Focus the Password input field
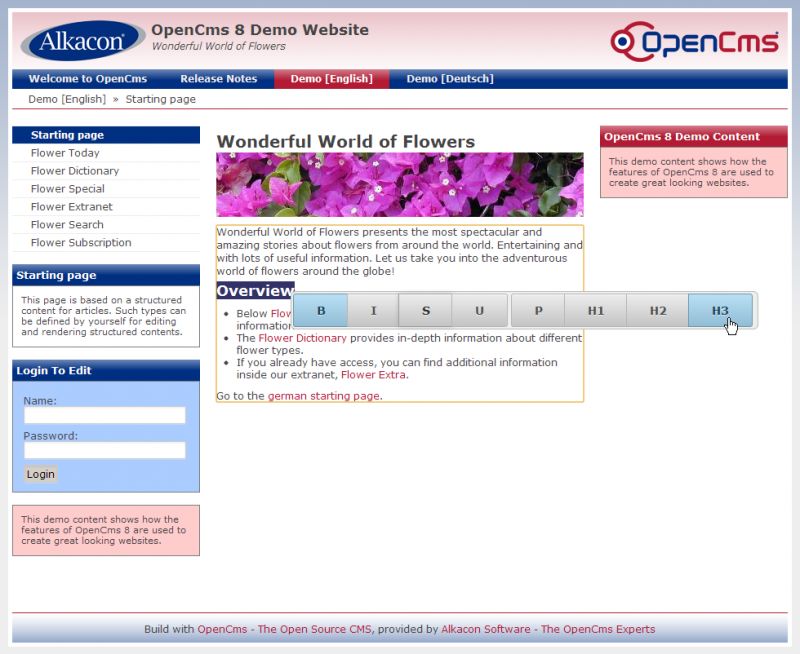Screen dimensions: 800x654 pyautogui.click(x=105, y=450)
